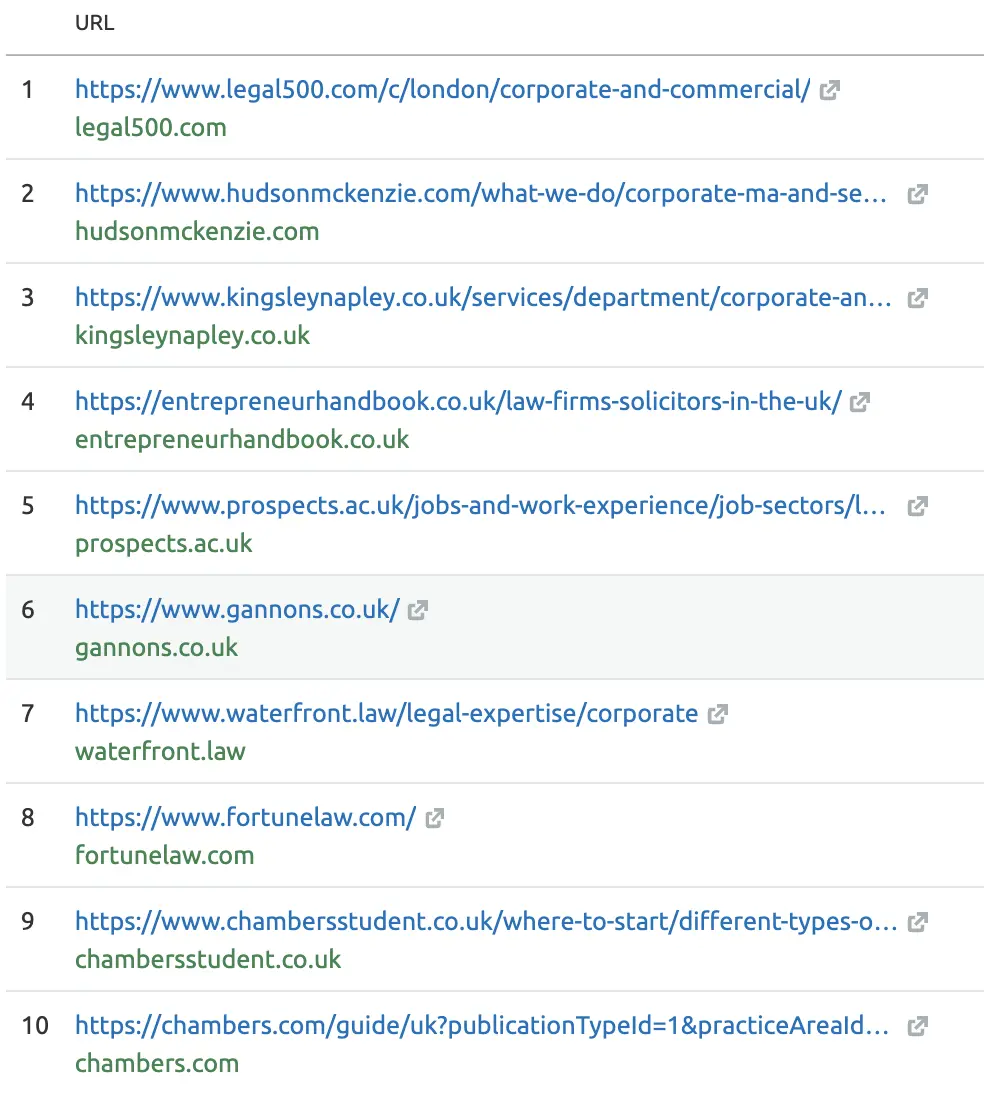Click the green kingsleynapley.co.uk domain text
This screenshot has width=984, height=1094.
[x=193, y=336]
